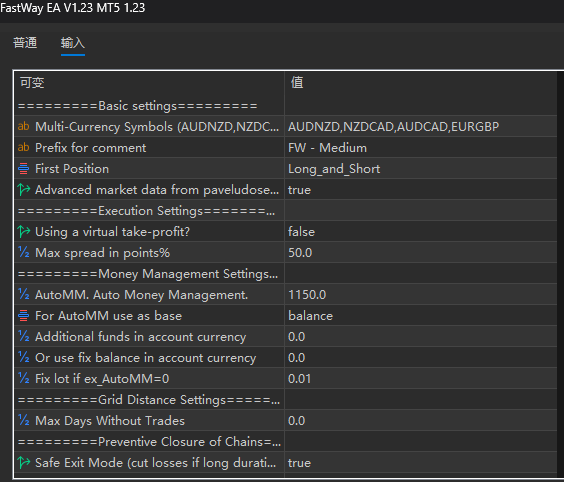Edit the Max spread value 50.0
Screen dimensions: 564x482
pyautogui.click(x=421, y=253)
